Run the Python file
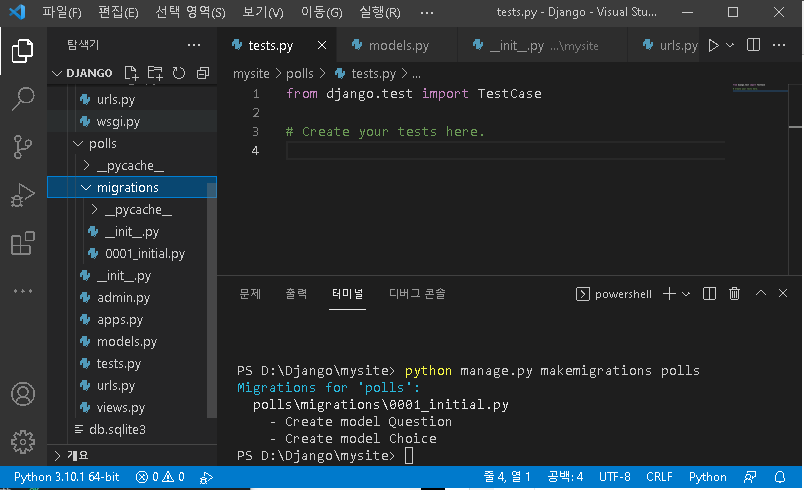The image size is (804, 490). (x=713, y=45)
